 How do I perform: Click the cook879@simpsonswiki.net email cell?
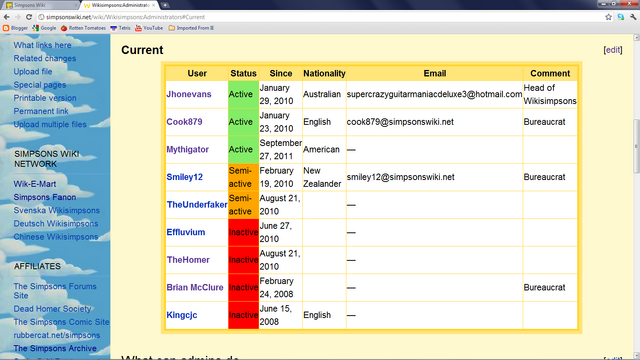coord(434,122)
